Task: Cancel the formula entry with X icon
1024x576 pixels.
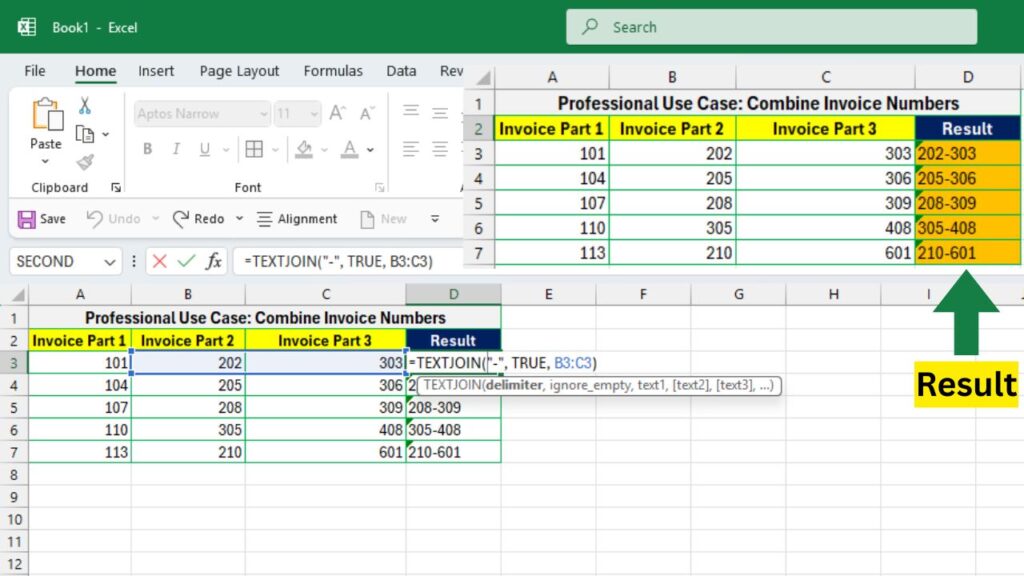Action: (x=159, y=261)
